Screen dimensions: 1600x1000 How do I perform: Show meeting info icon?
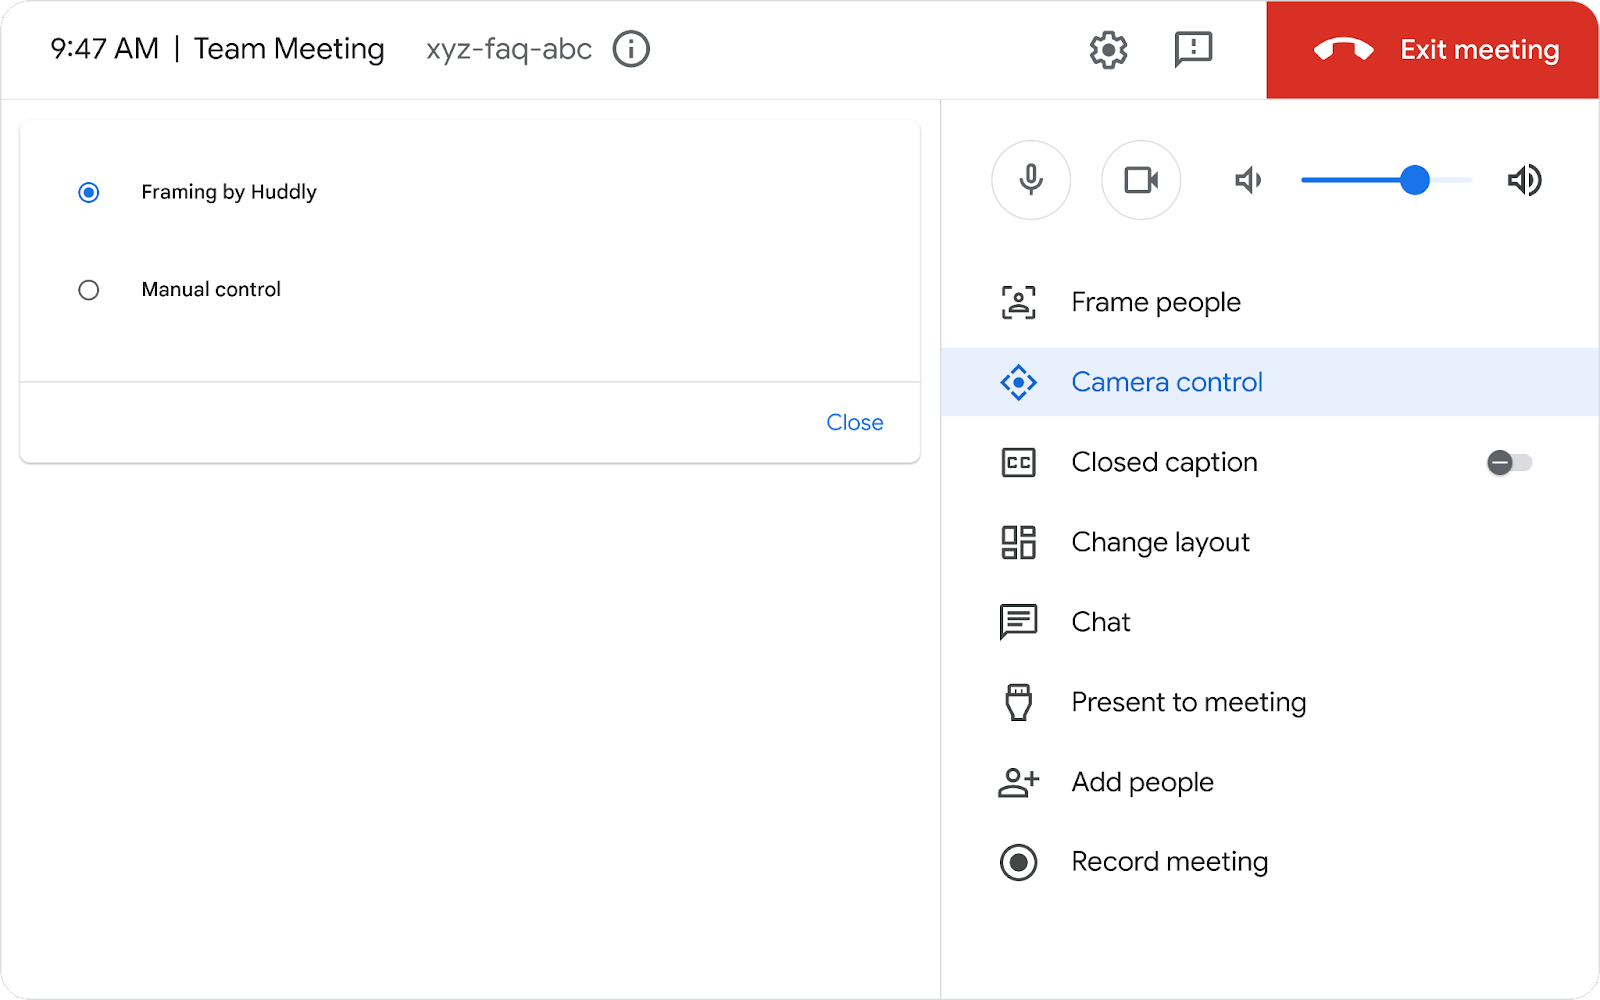coord(631,49)
